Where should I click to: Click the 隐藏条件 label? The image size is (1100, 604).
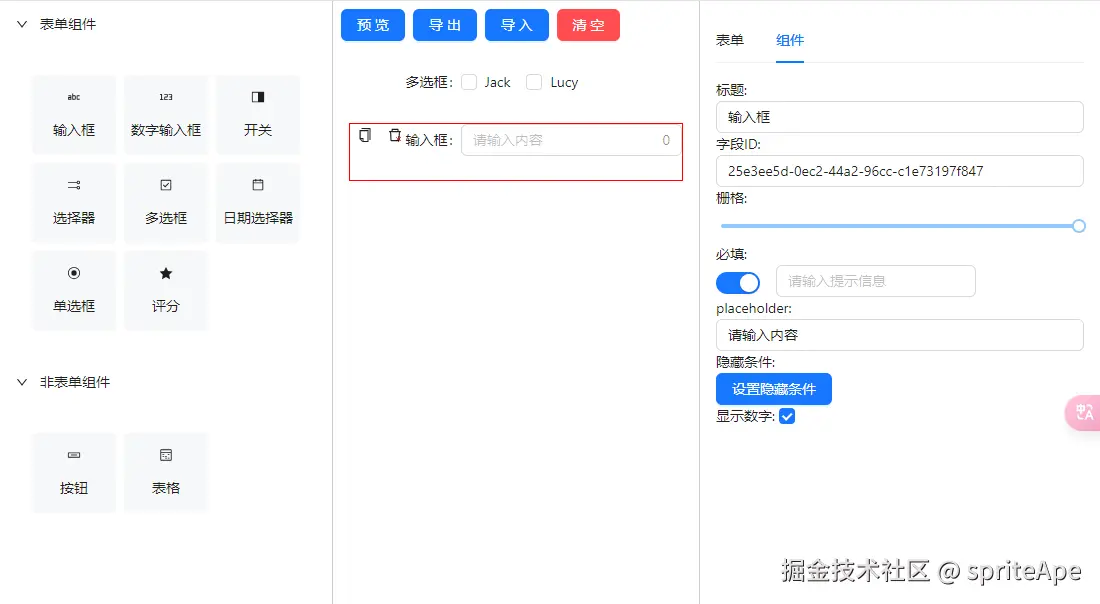pyautogui.click(x=745, y=362)
